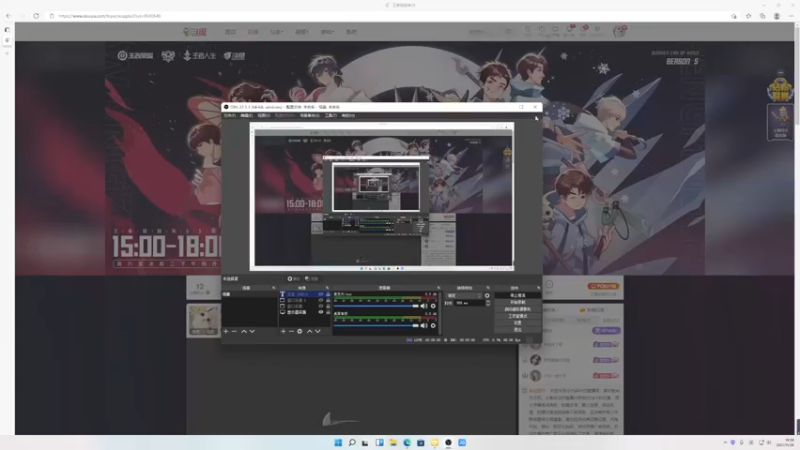Open 游戏 dropdown in Douyu navigation
This screenshot has height=450, width=800.
[327, 32]
